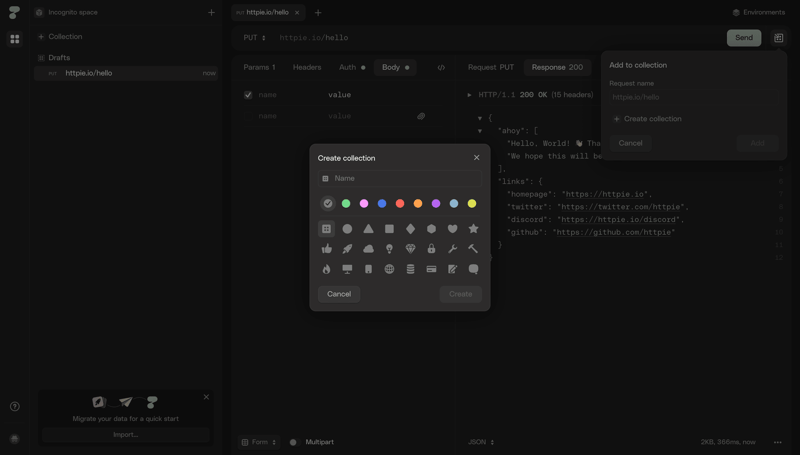
Task: Open the Body tab
Action: 395,67
